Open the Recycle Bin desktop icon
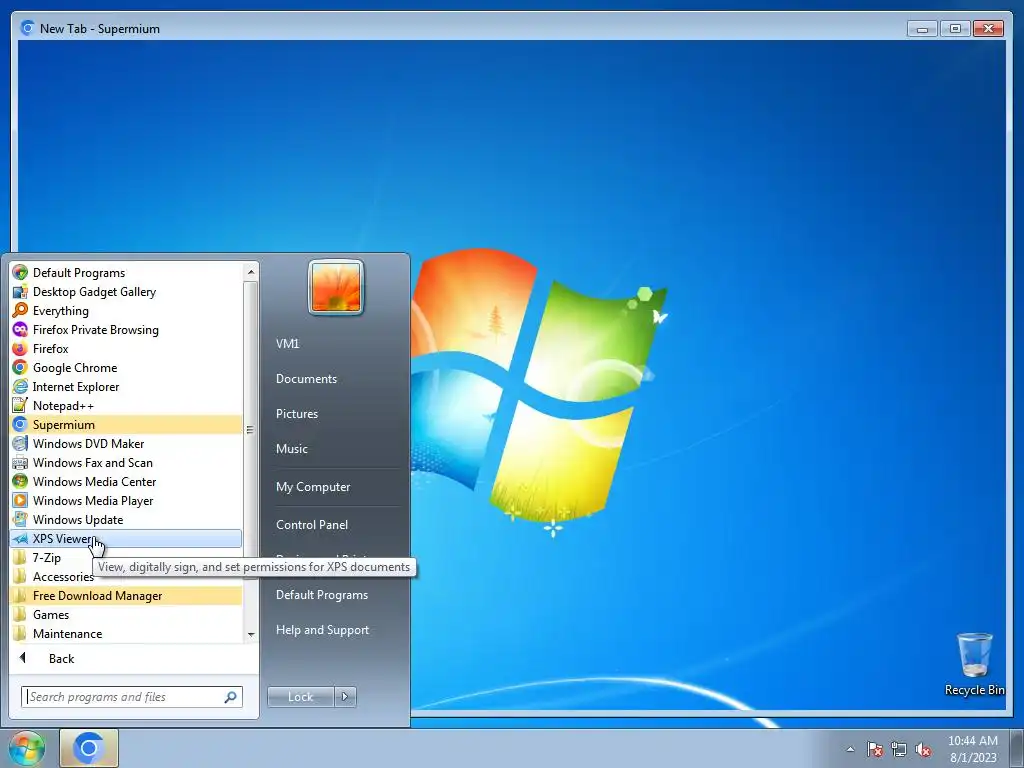Viewport: 1024px width, 768px height. tap(974, 664)
